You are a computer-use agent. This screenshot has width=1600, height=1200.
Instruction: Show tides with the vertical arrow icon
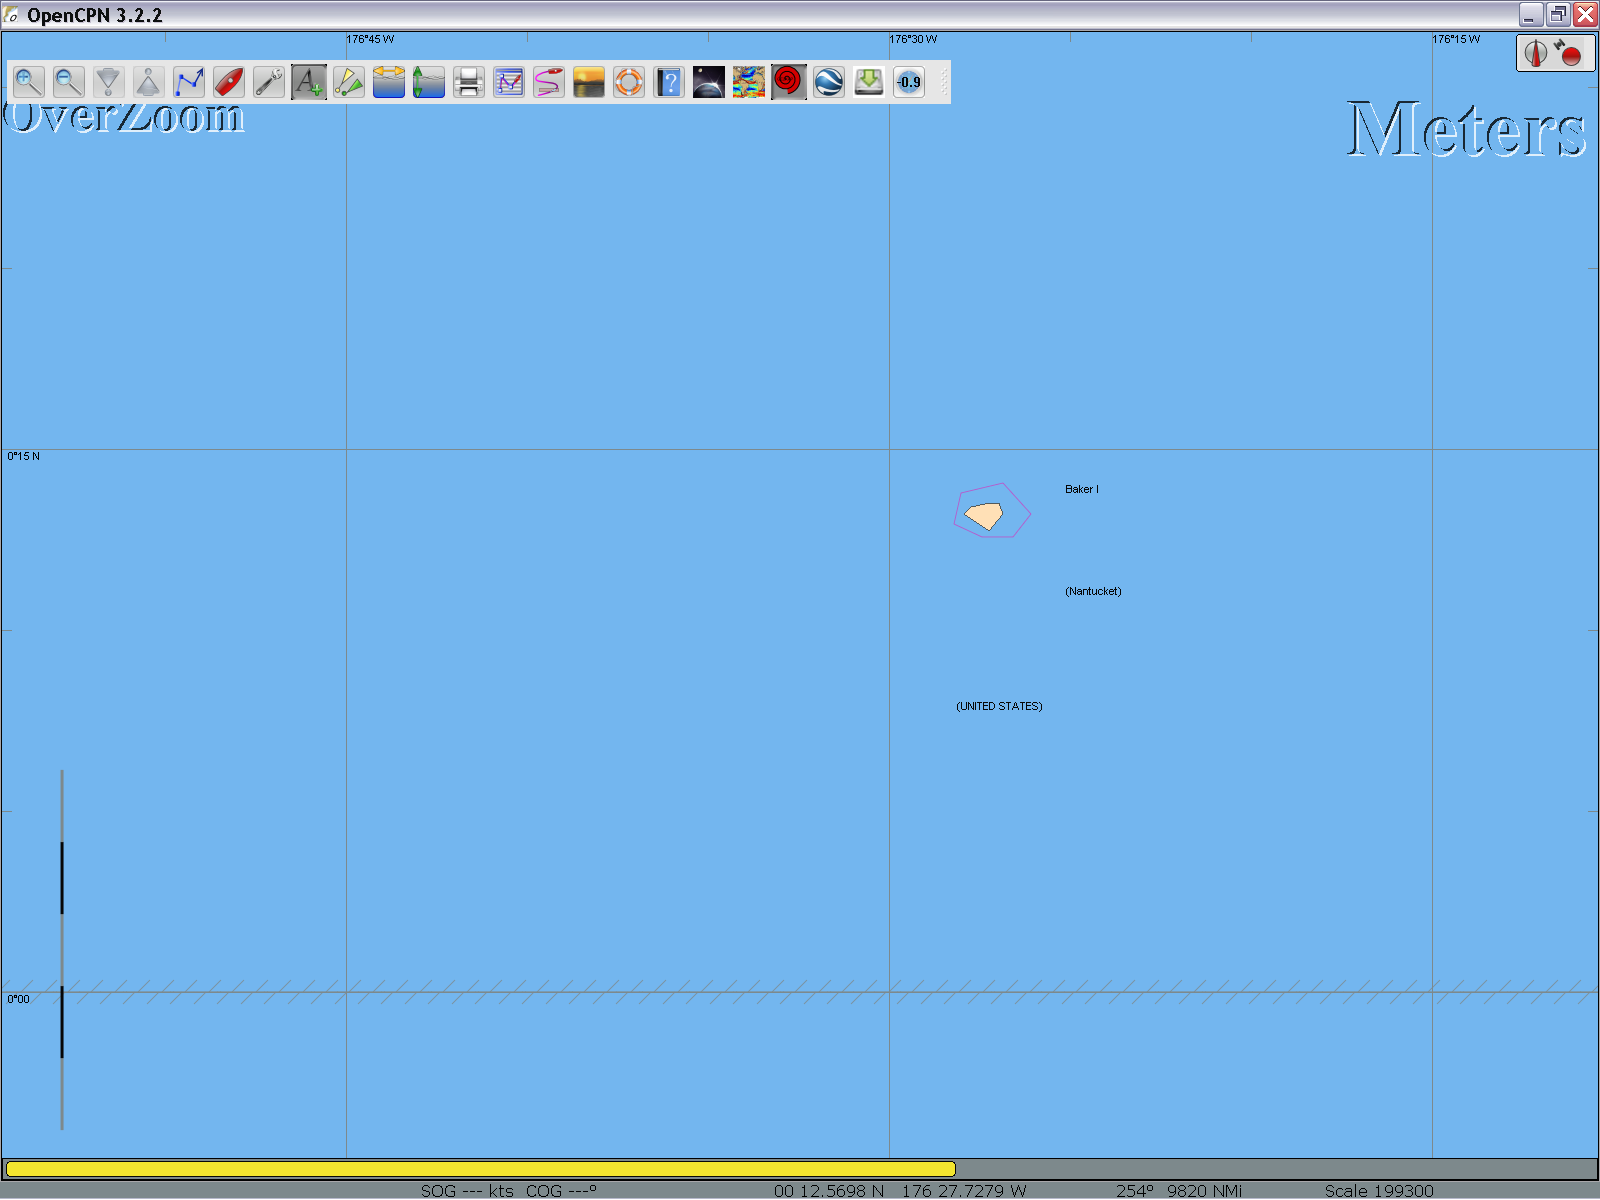point(429,82)
